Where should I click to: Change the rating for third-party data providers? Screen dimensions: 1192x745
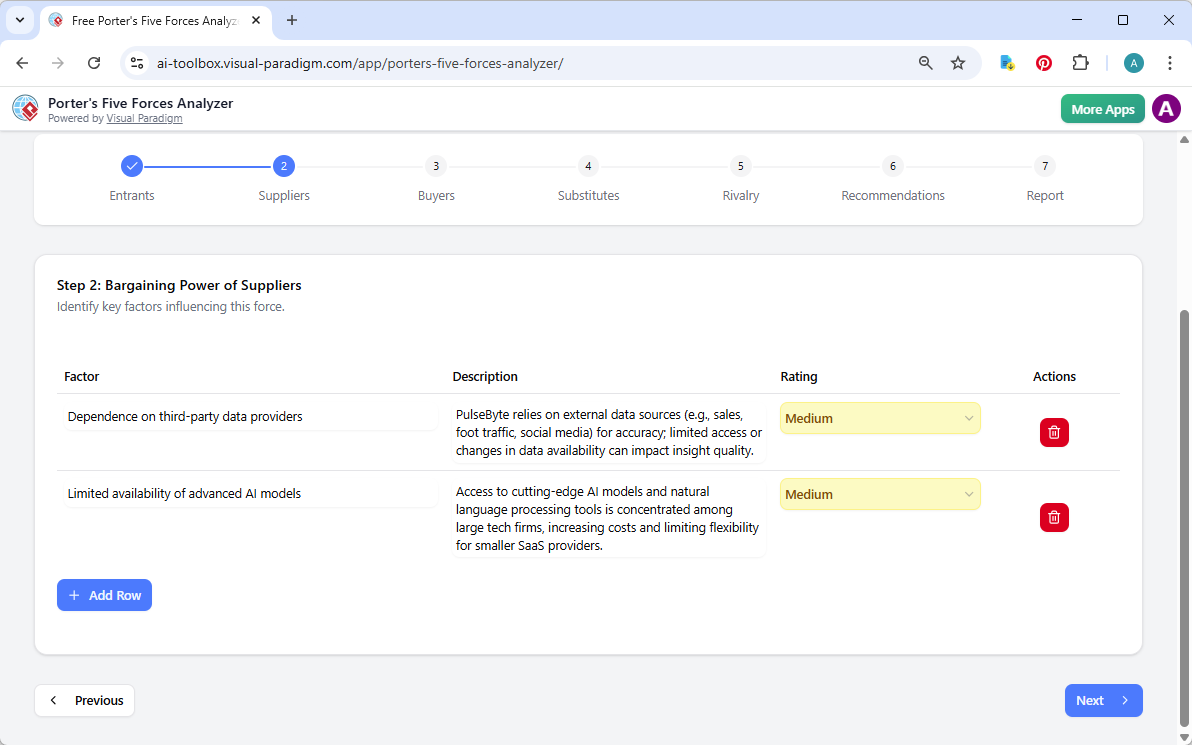(x=880, y=418)
